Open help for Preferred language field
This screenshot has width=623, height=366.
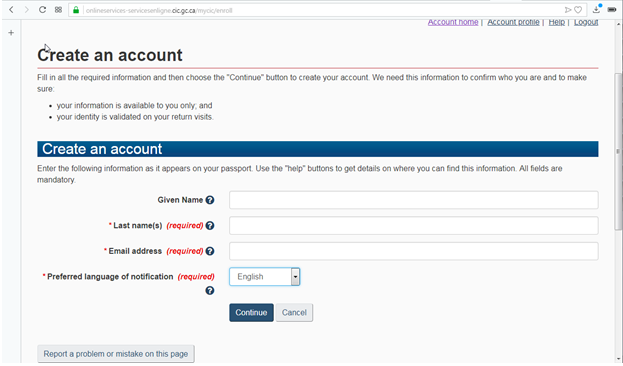210,290
